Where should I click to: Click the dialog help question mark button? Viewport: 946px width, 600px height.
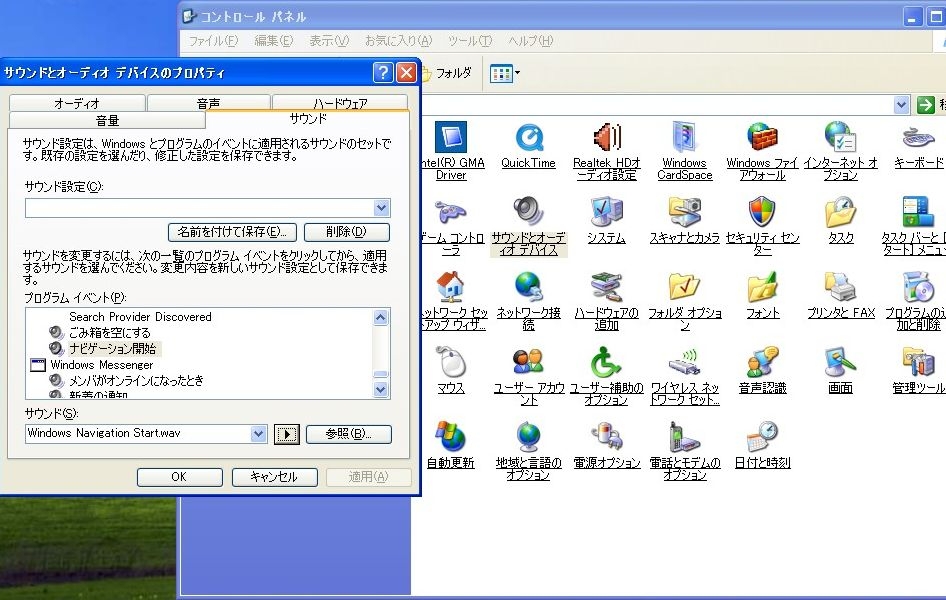pos(383,73)
